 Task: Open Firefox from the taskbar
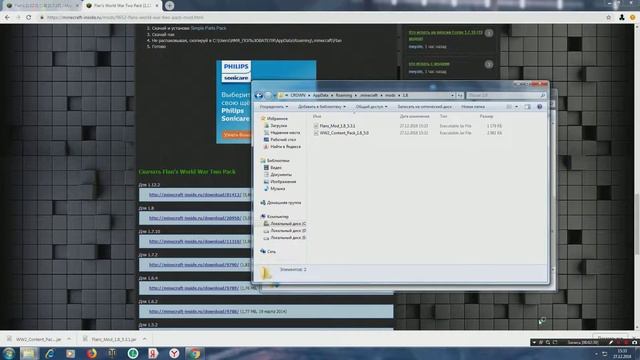91,353
